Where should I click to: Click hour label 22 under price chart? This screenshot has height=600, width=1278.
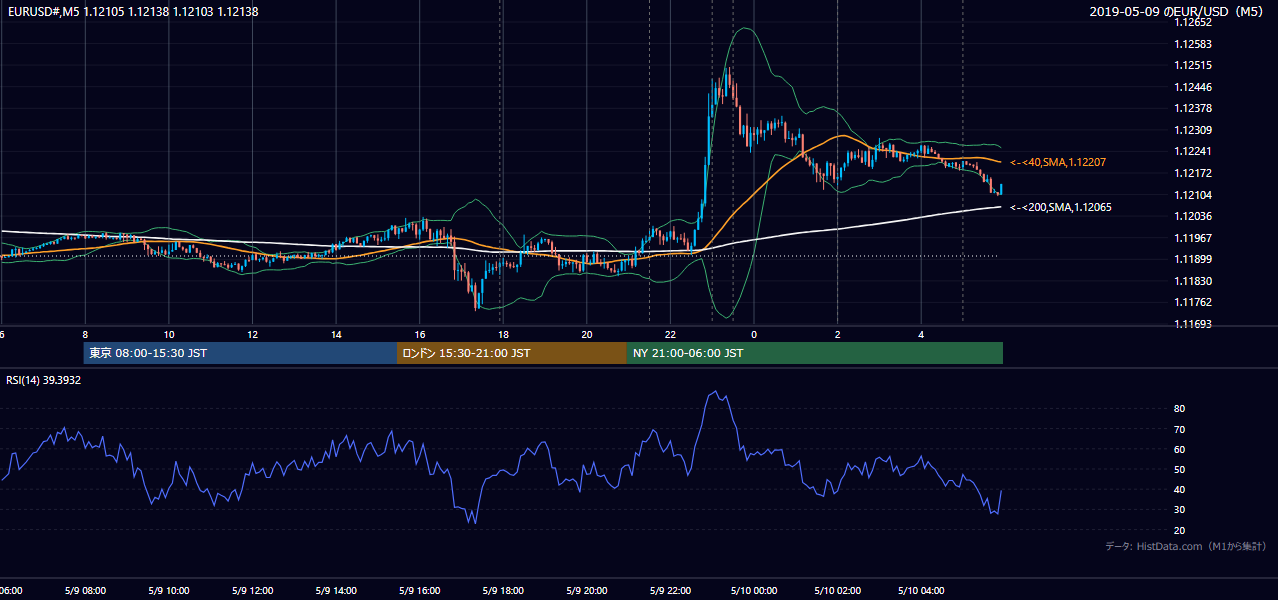tap(671, 335)
